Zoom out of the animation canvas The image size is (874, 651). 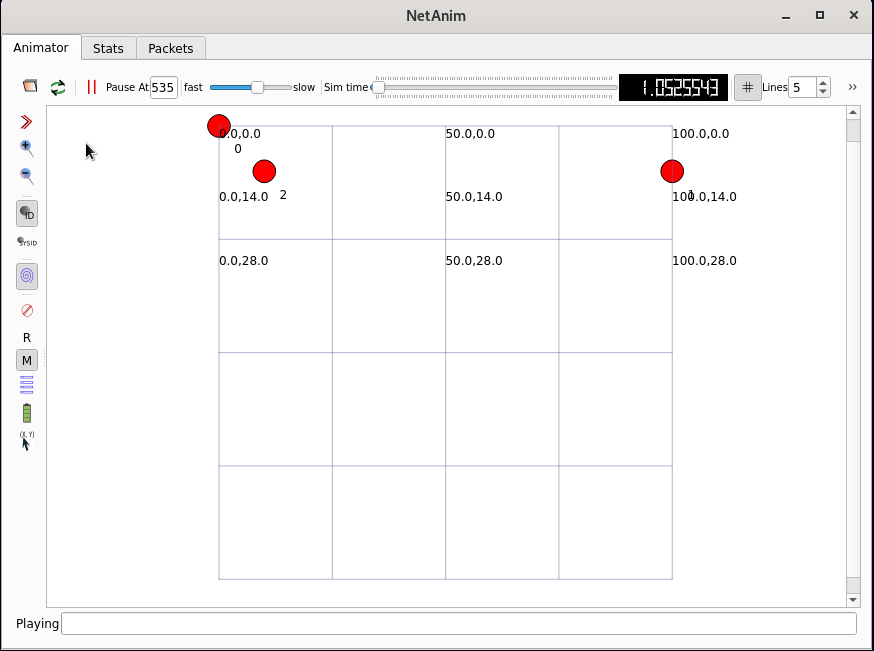coord(26,176)
